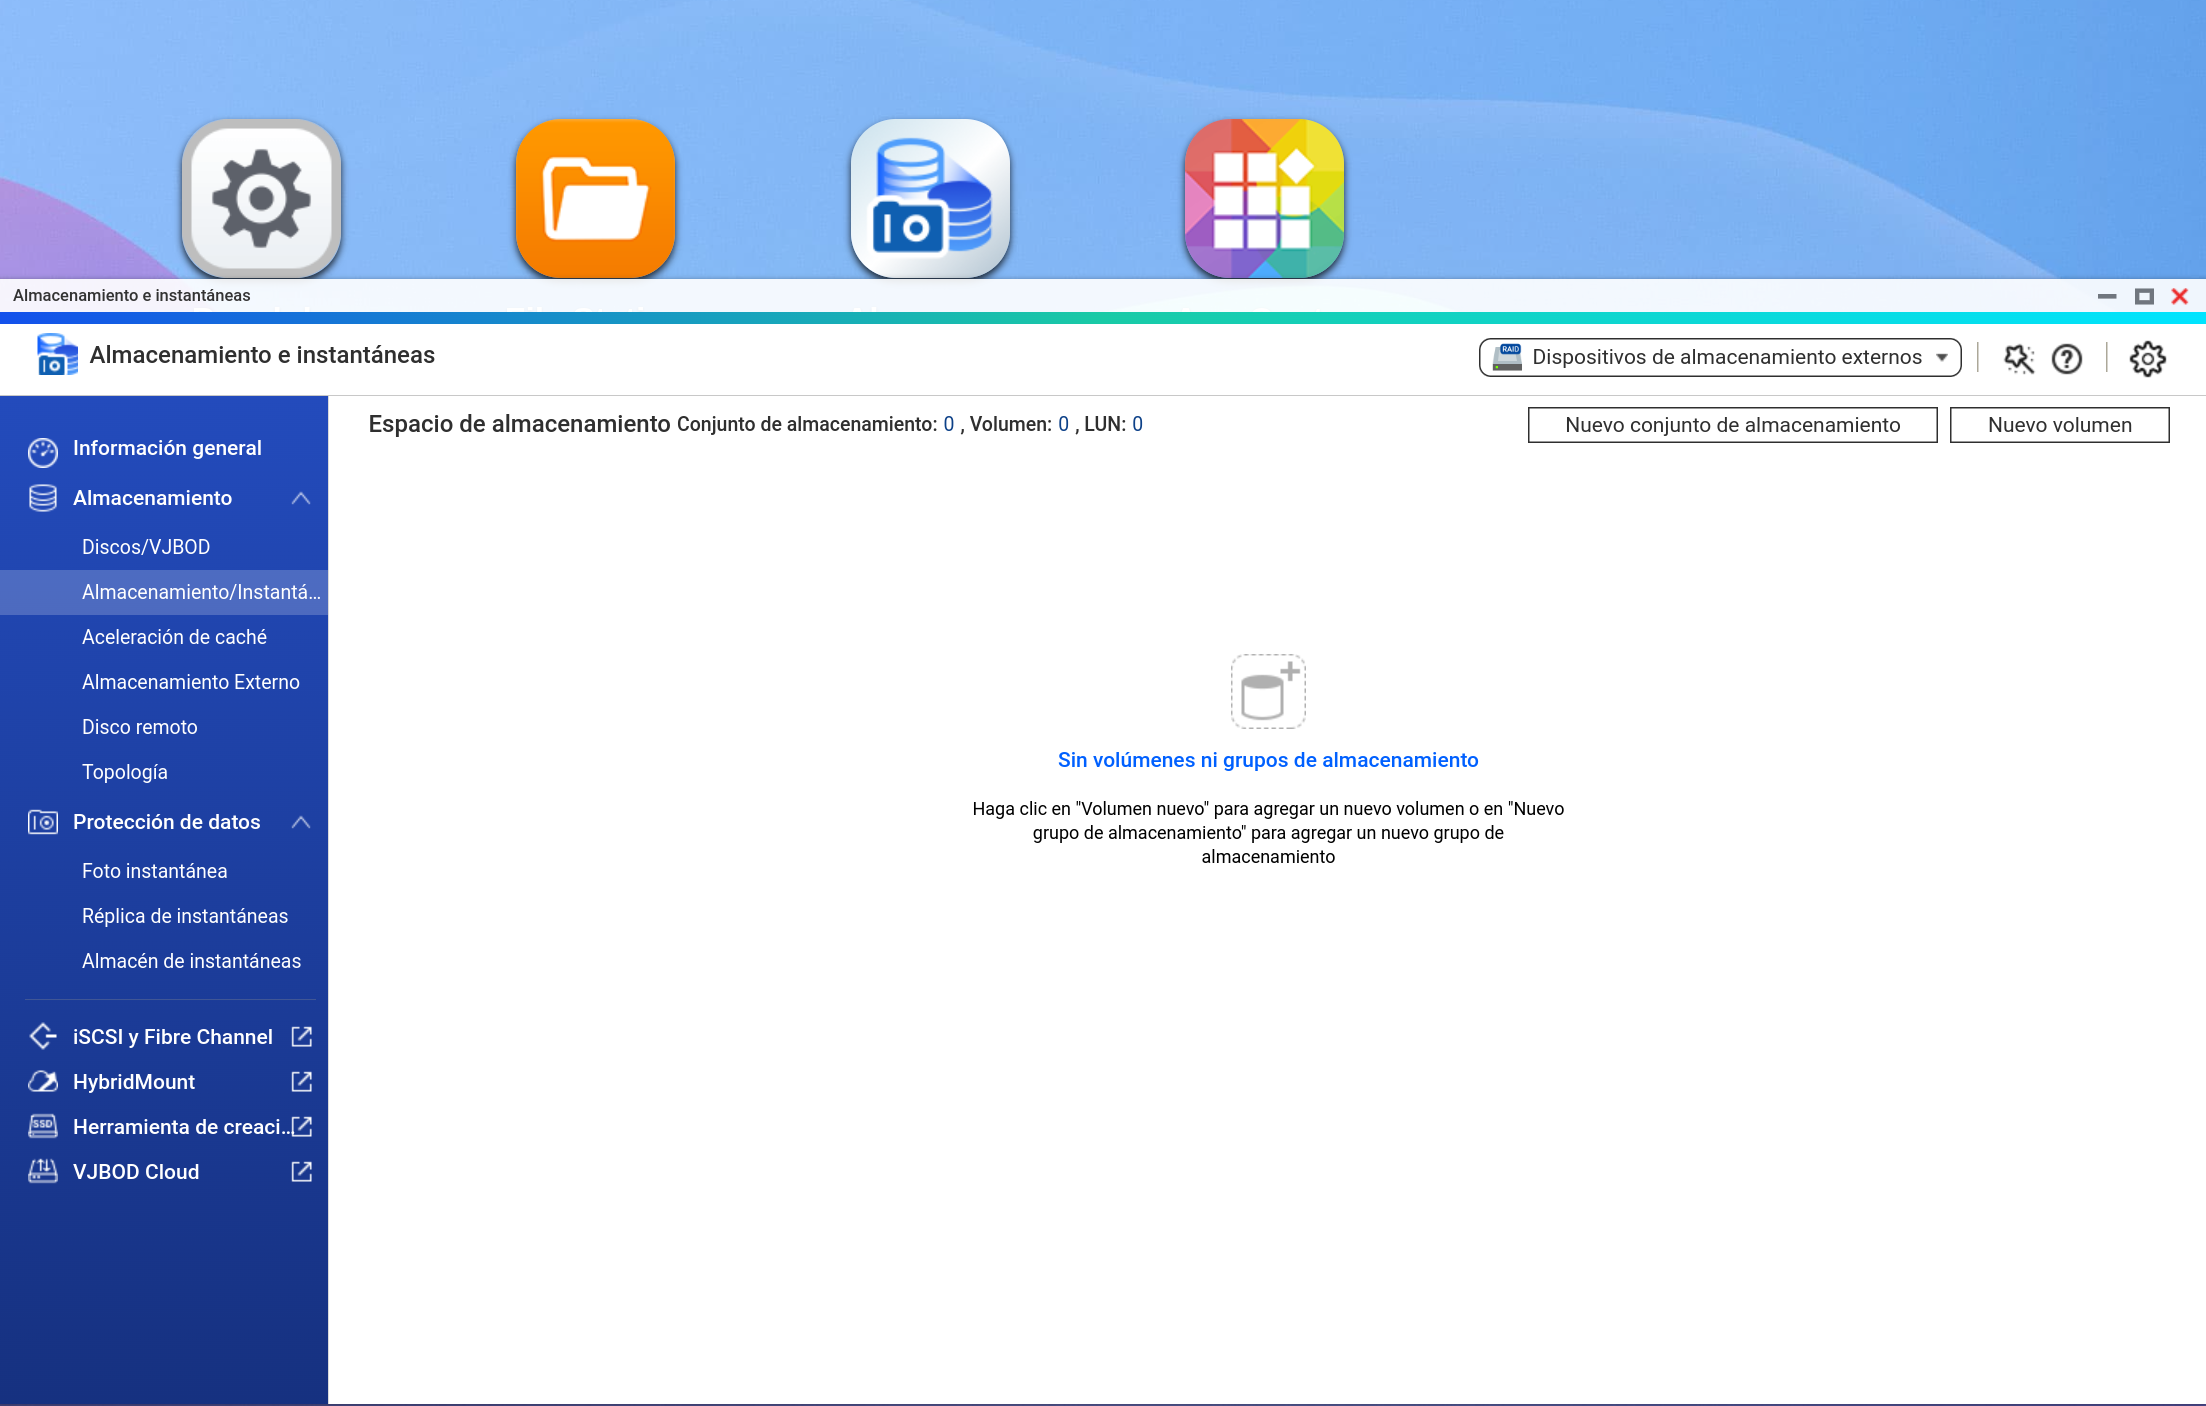This screenshot has height=1406, width=2206.
Task: Open HybridMount external link icon
Action: [x=301, y=1082]
